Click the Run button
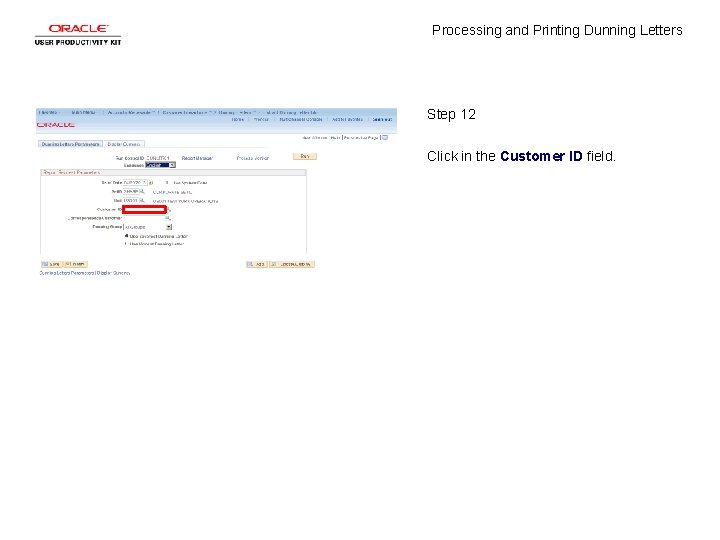The height and width of the screenshot is (540, 720). coord(305,157)
